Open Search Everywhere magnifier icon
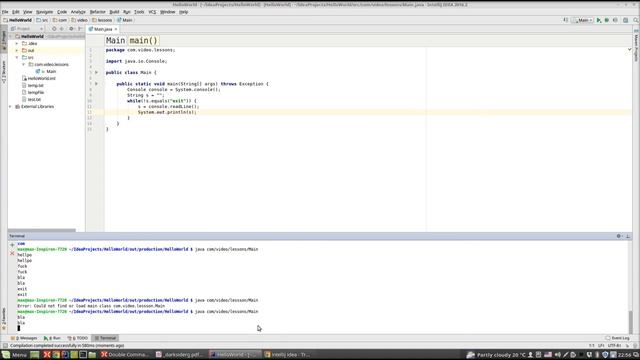640x360 pixels. point(636,20)
